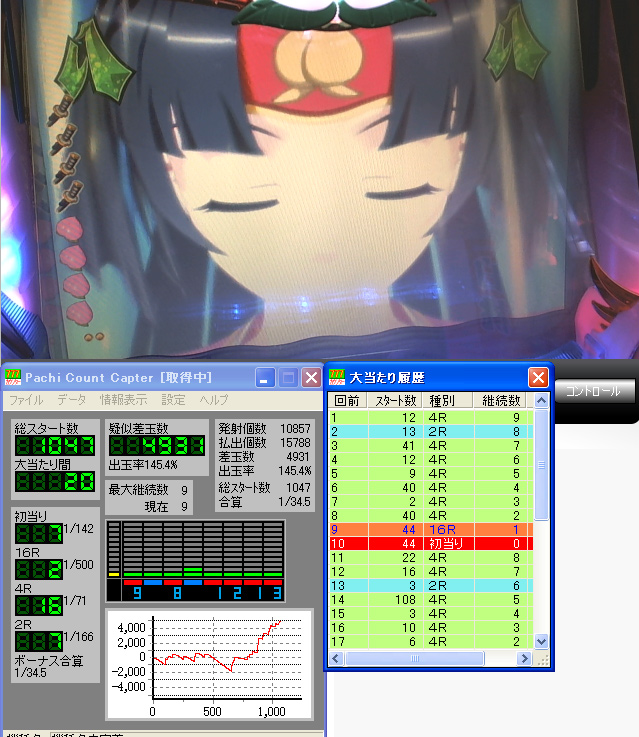Open the データ menu

pyautogui.click(x=72, y=400)
